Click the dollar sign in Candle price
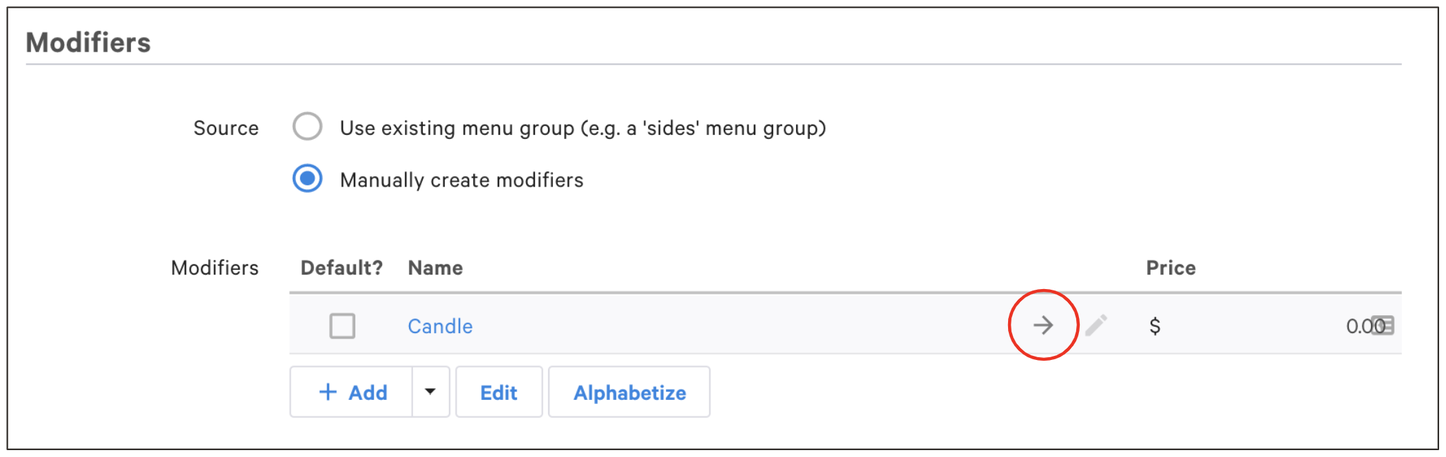This screenshot has height=457, width=1446. (1155, 326)
